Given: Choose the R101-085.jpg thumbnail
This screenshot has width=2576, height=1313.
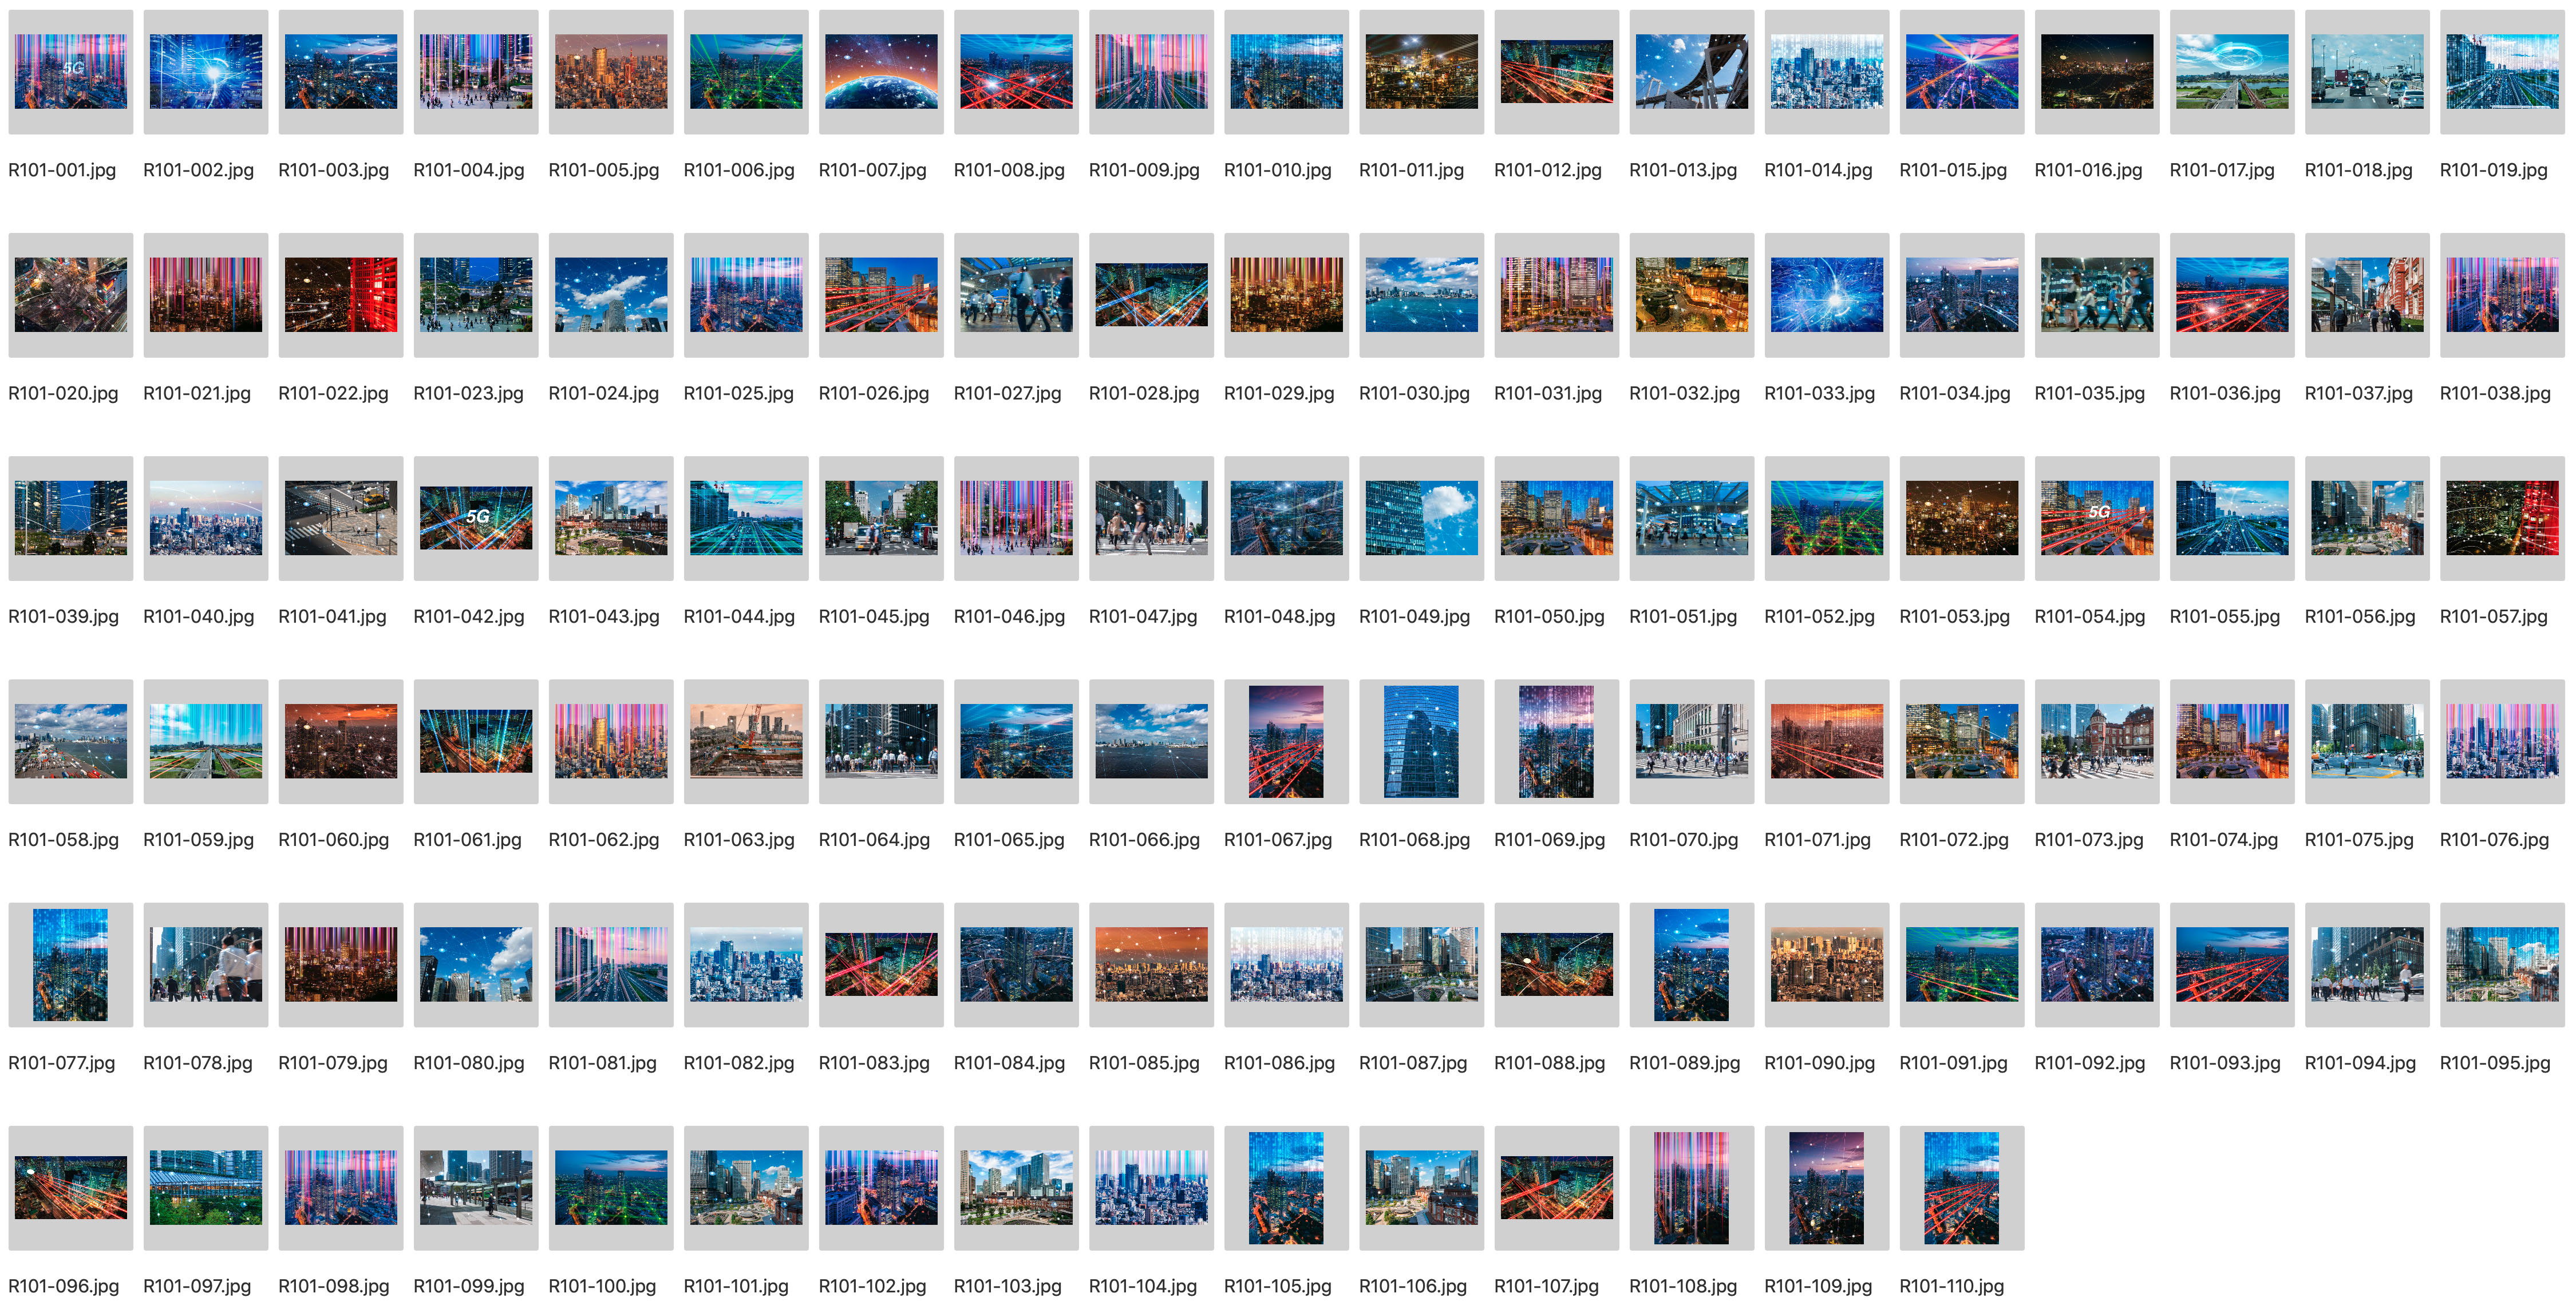Looking at the screenshot, I should (1151, 964).
